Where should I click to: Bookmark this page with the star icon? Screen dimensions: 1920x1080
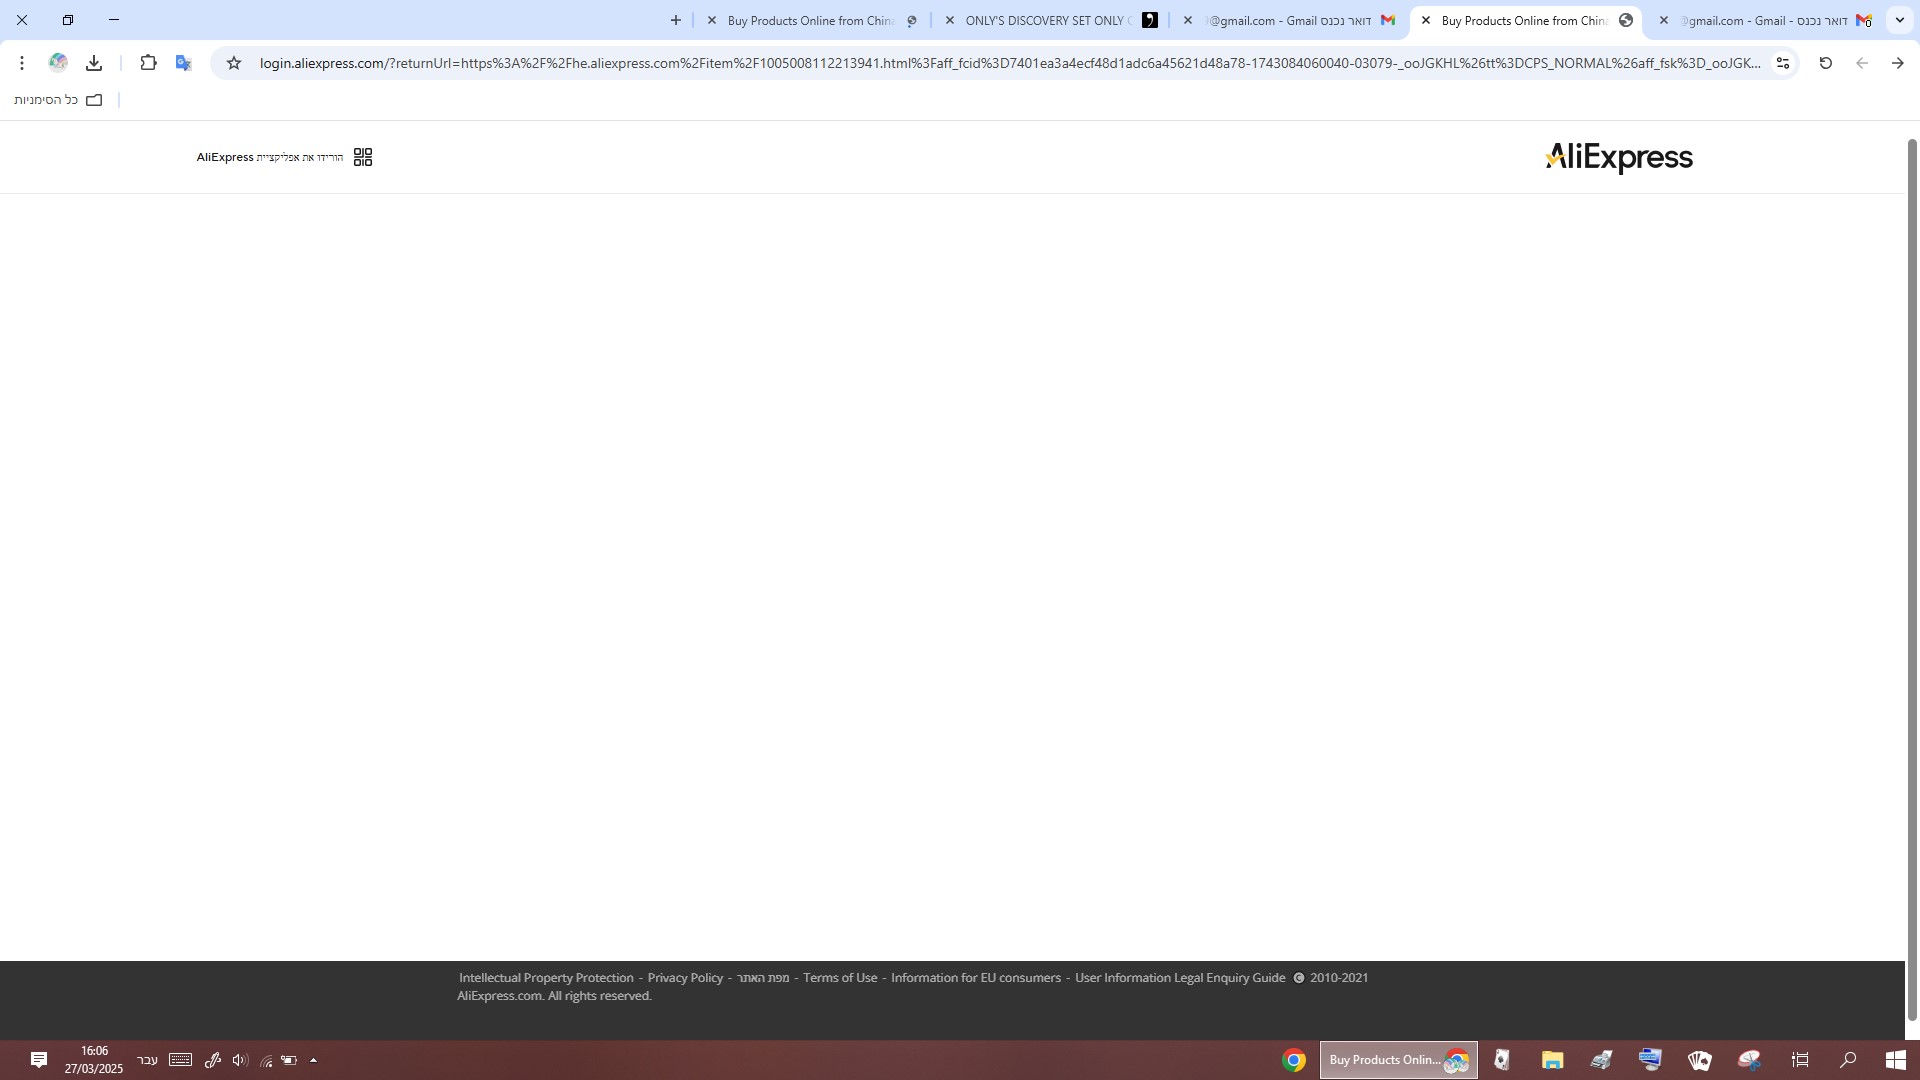(x=234, y=63)
